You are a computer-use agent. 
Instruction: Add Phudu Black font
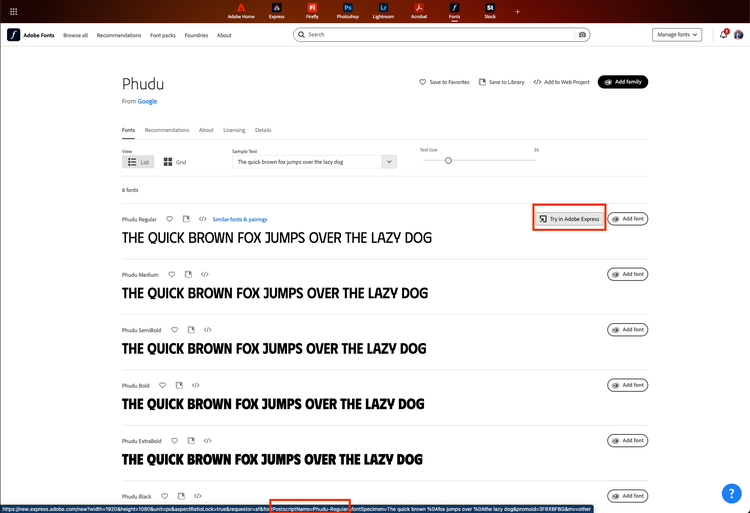pyautogui.click(x=628, y=496)
